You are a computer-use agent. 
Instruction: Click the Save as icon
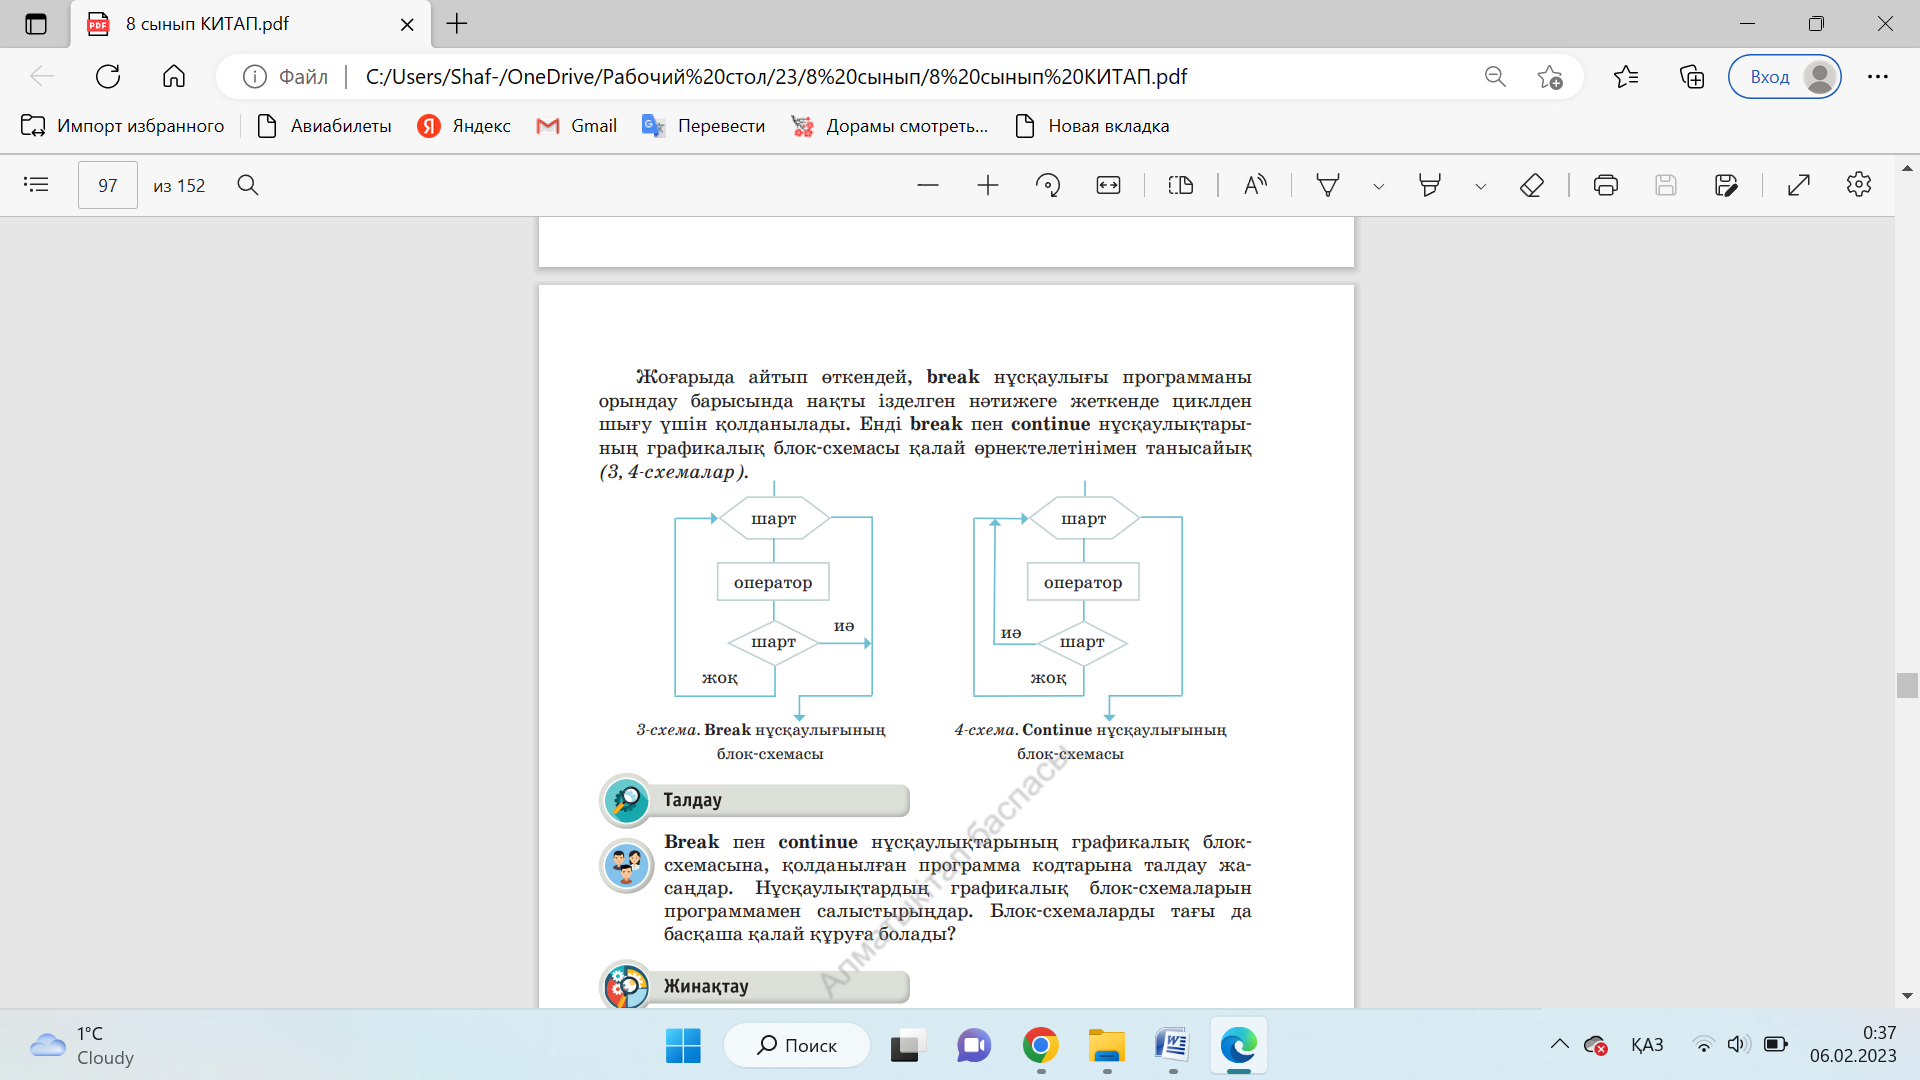pyautogui.click(x=1726, y=185)
